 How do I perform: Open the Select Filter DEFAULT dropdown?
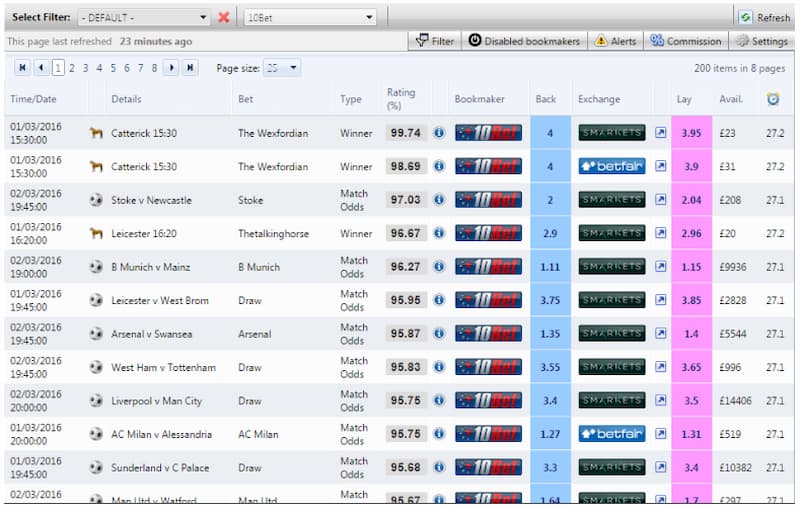click(x=143, y=17)
